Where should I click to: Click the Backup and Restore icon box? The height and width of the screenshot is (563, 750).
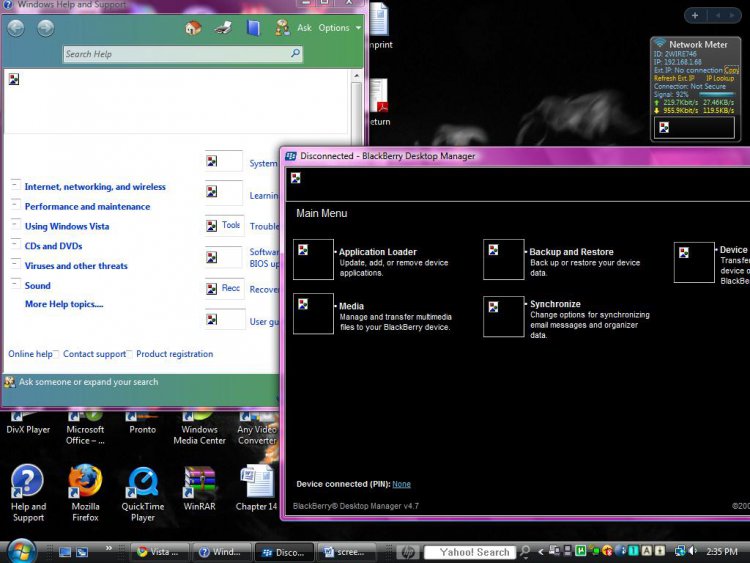tap(504, 259)
